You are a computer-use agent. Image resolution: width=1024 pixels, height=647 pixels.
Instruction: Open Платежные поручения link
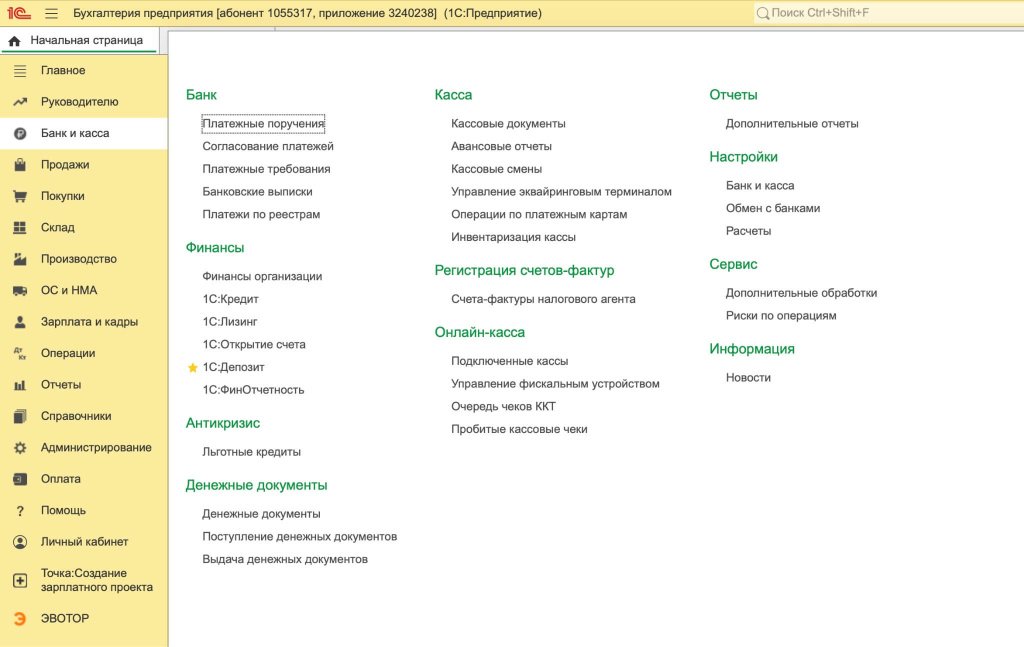[x=263, y=123]
